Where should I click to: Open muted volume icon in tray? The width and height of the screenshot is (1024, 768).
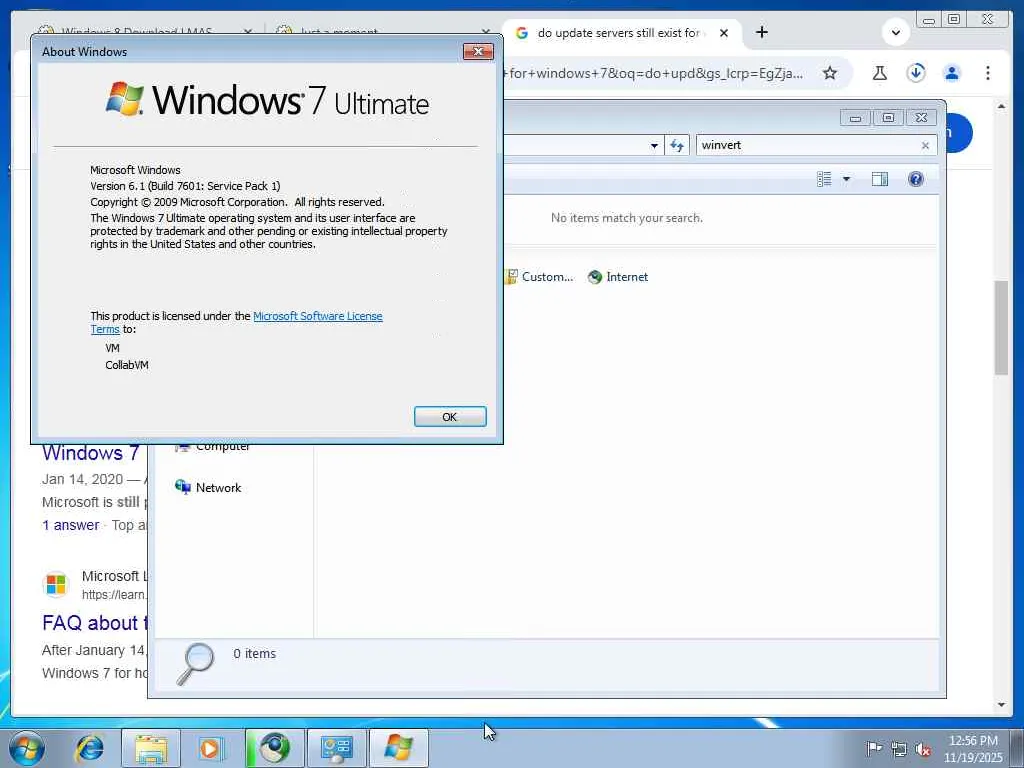click(923, 749)
